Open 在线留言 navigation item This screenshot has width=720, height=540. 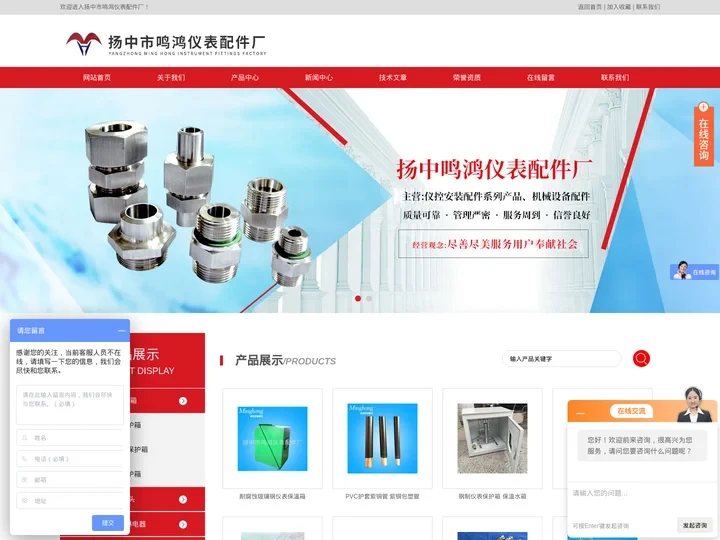point(541,78)
